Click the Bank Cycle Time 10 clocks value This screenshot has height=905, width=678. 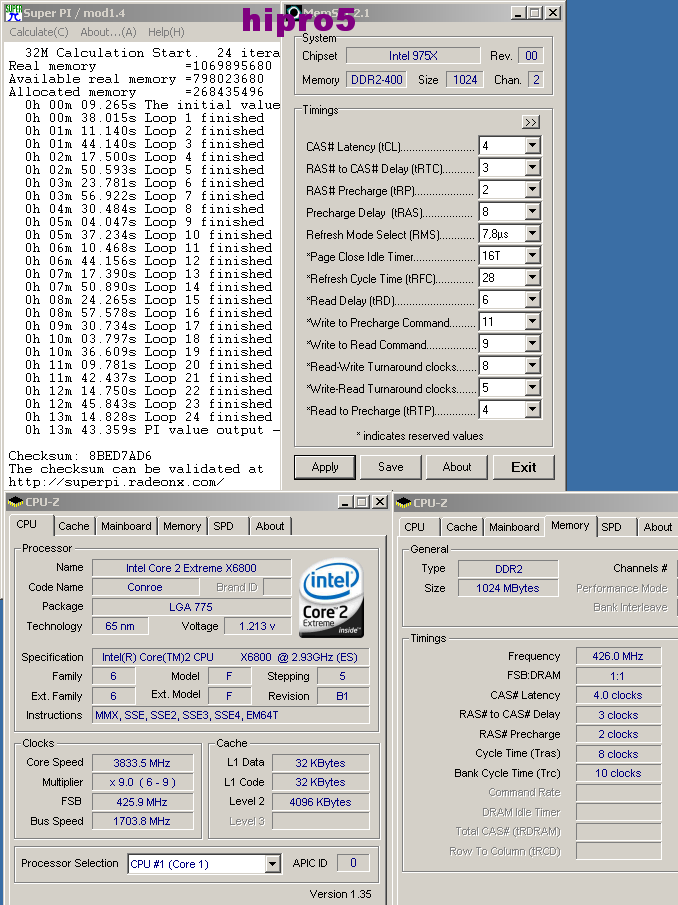coord(618,773)
